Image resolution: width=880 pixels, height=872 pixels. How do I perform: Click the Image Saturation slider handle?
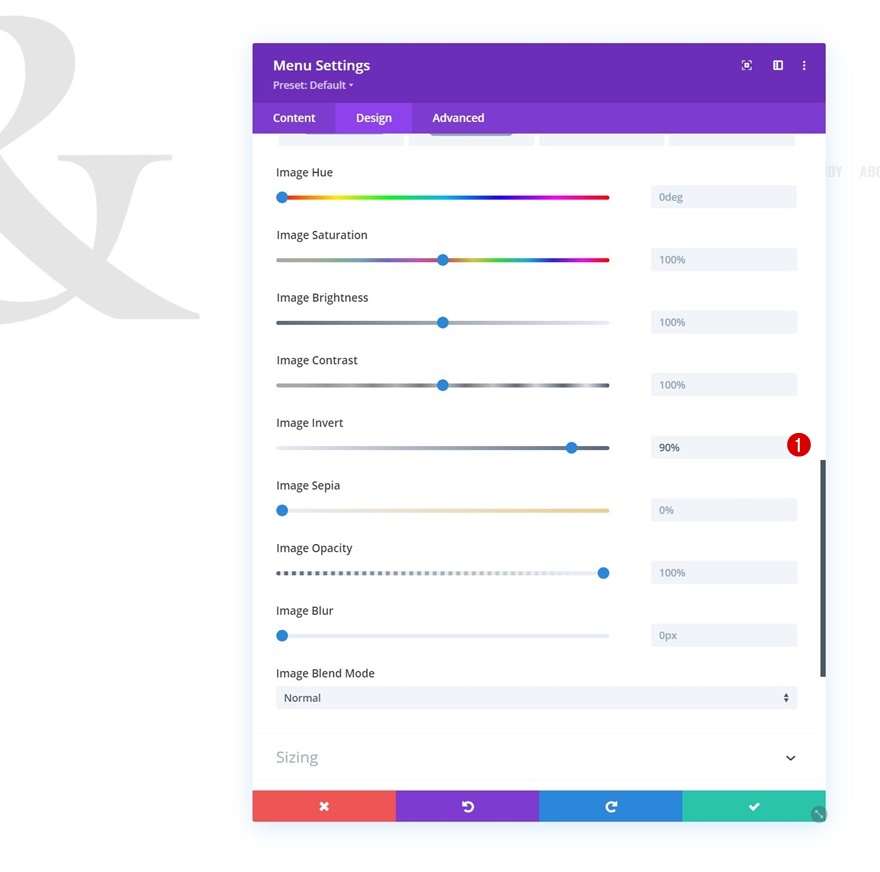pyautogui.click(x=443, y=260)
